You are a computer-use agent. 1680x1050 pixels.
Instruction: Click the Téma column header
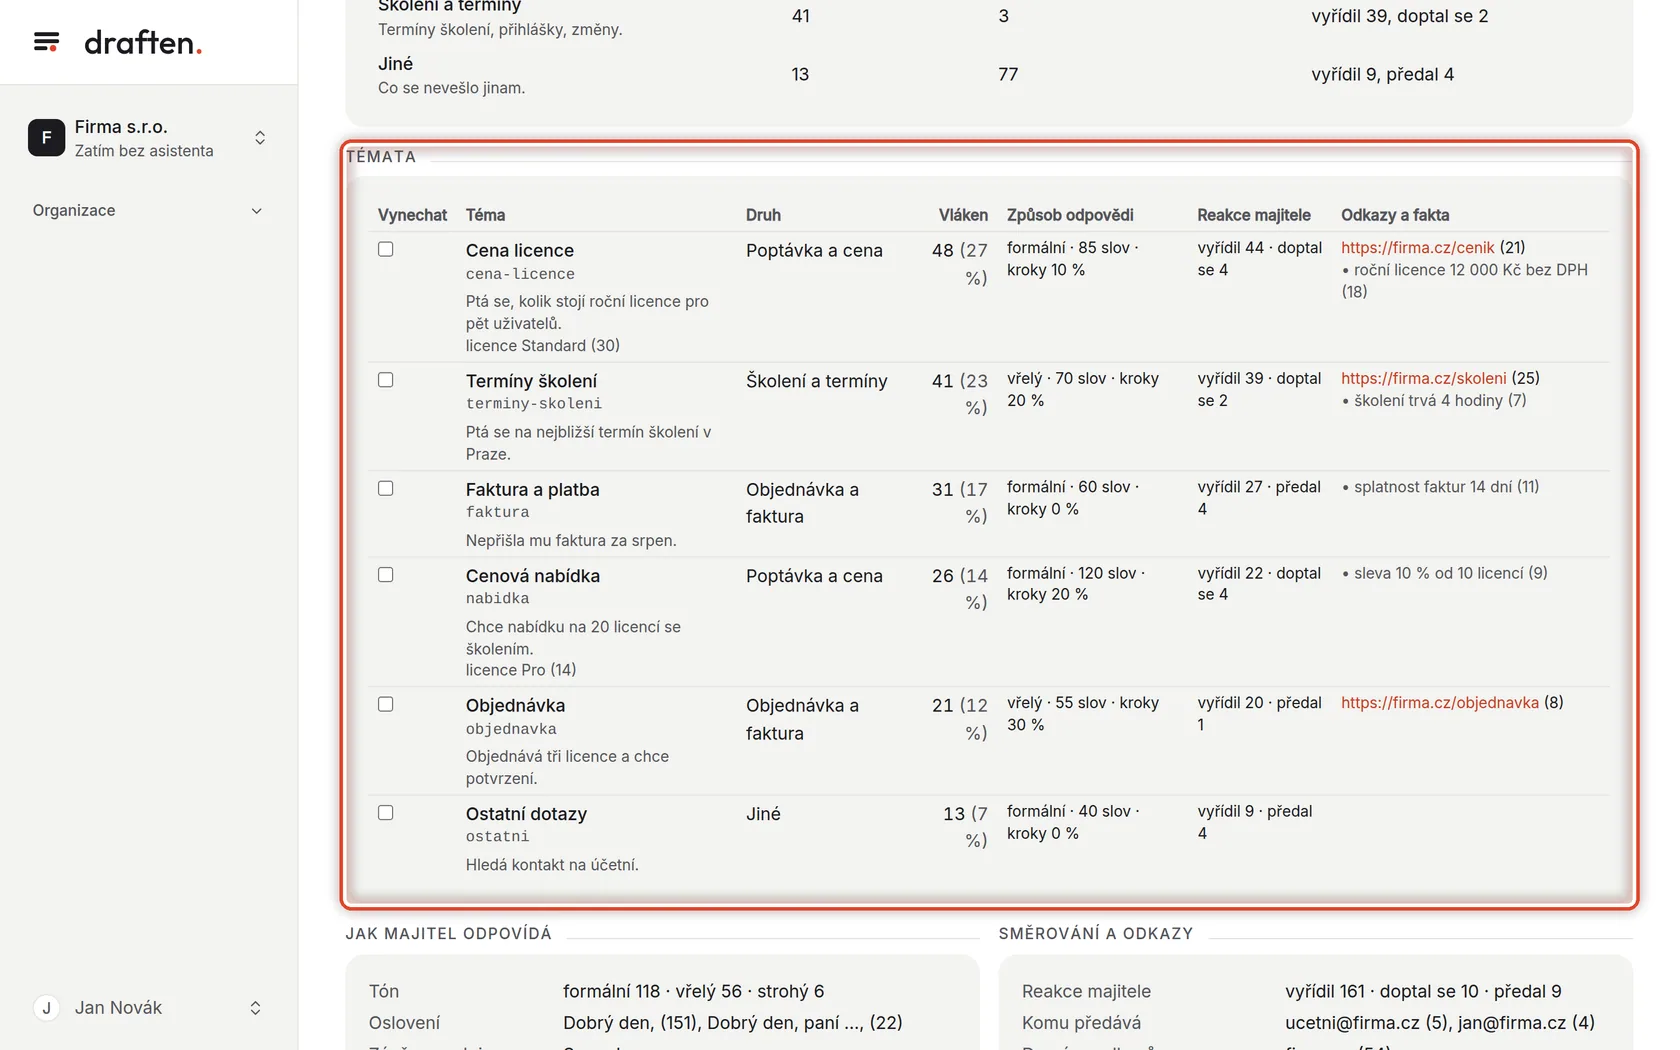coord(485,215)
